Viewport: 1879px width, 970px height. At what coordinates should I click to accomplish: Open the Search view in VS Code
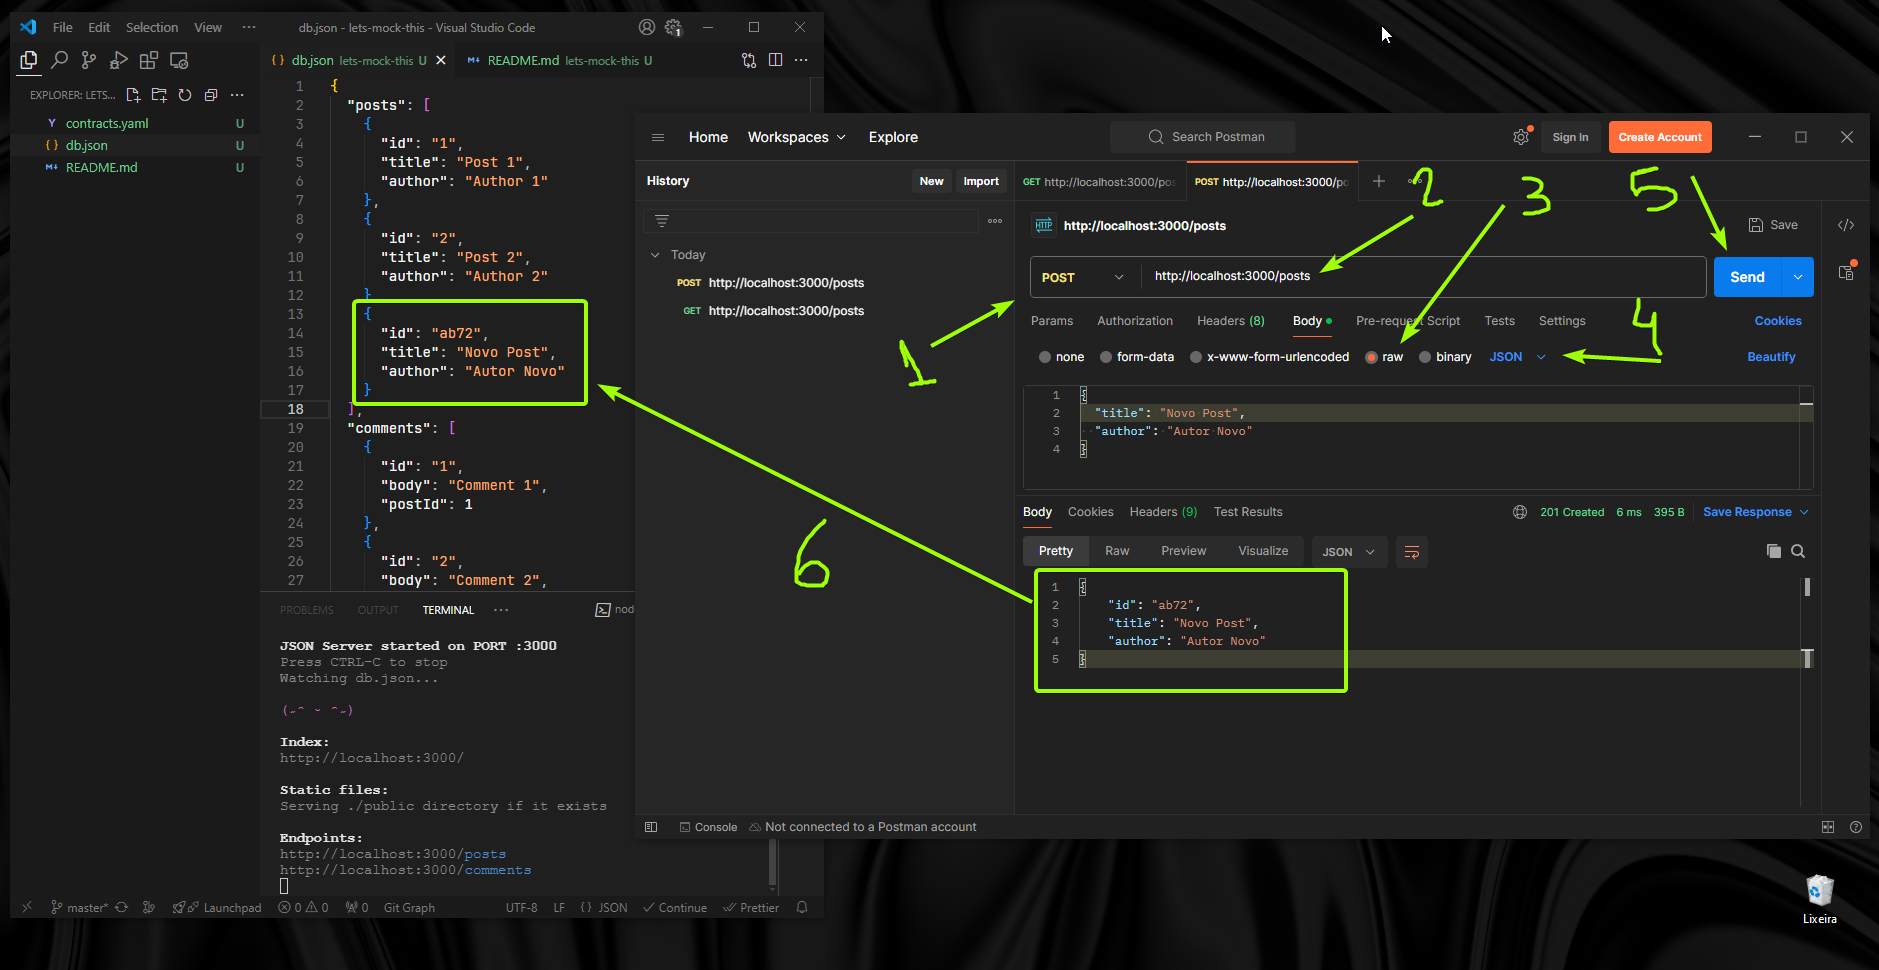(59, 60)
